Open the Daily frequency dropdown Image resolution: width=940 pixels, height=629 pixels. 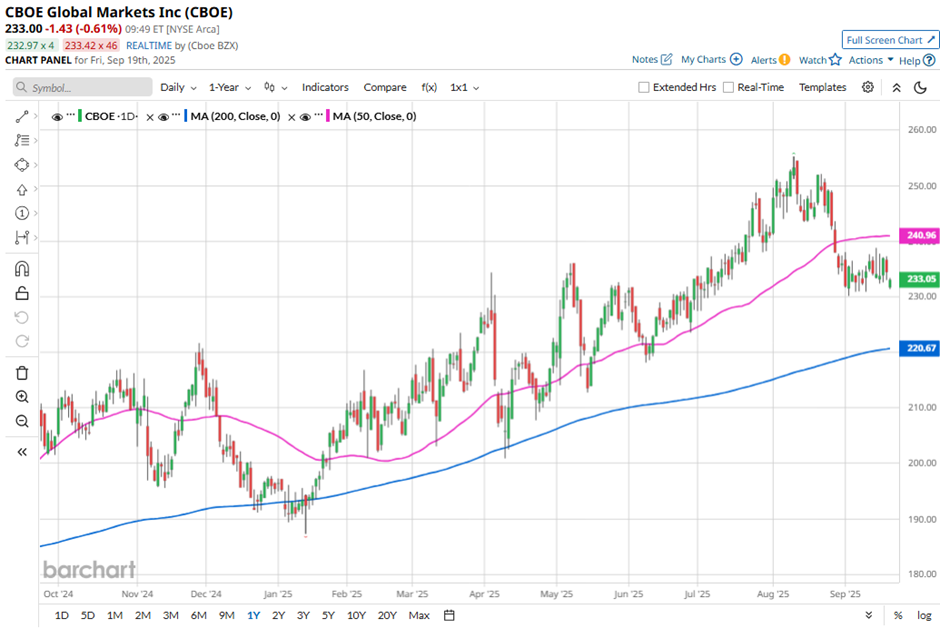coord(178,87)
